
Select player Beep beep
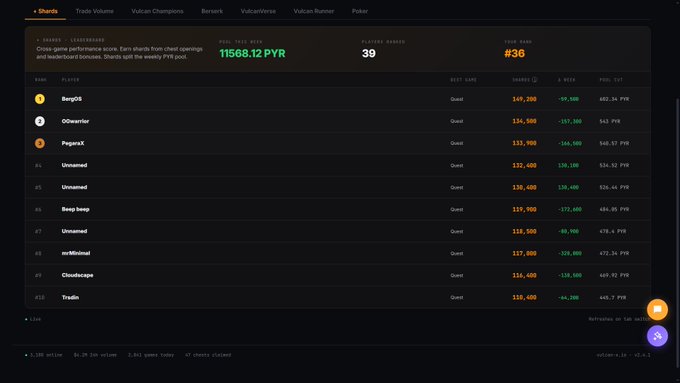[x=75, y=209]
